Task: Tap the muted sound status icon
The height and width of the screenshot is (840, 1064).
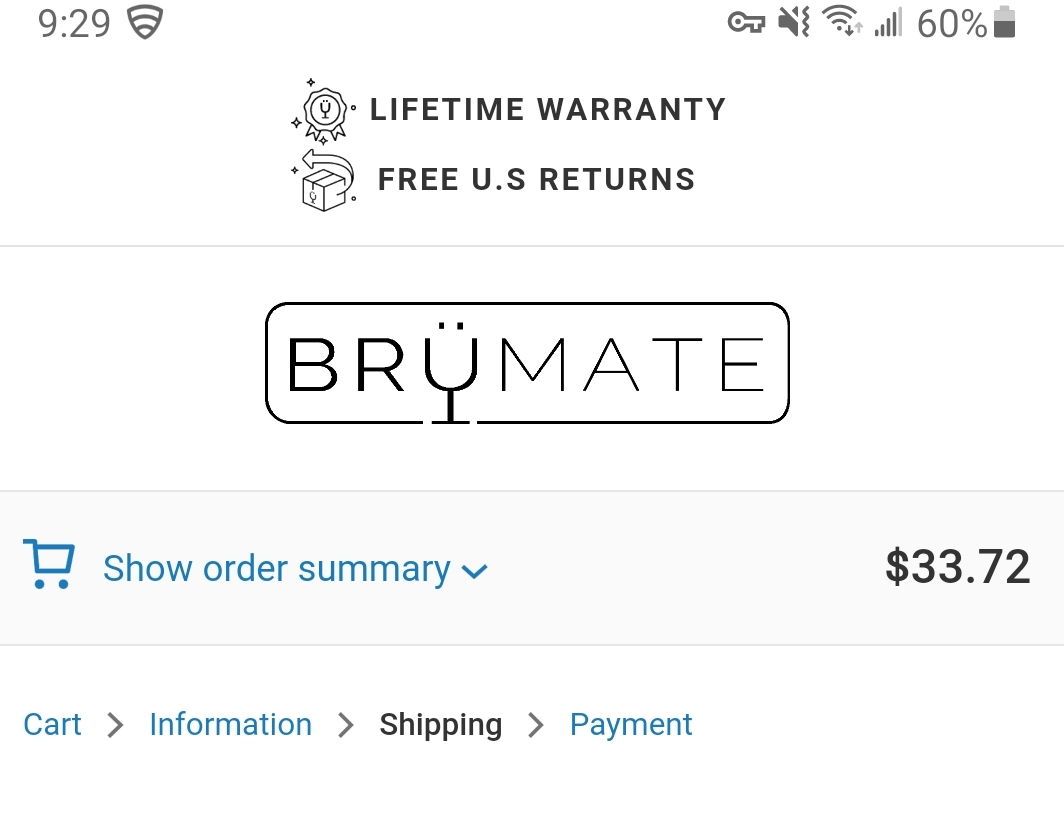Action: tap(793, 22)
